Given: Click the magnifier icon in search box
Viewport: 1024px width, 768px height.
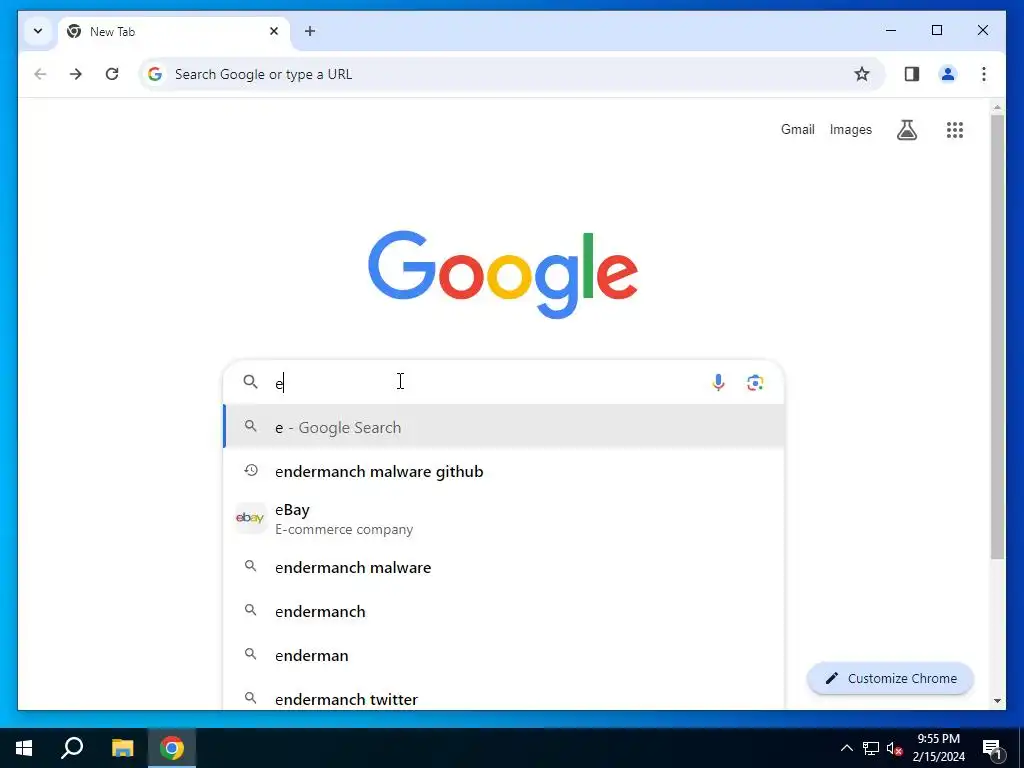Looking at the screenshot, I should tap(251, 382).
